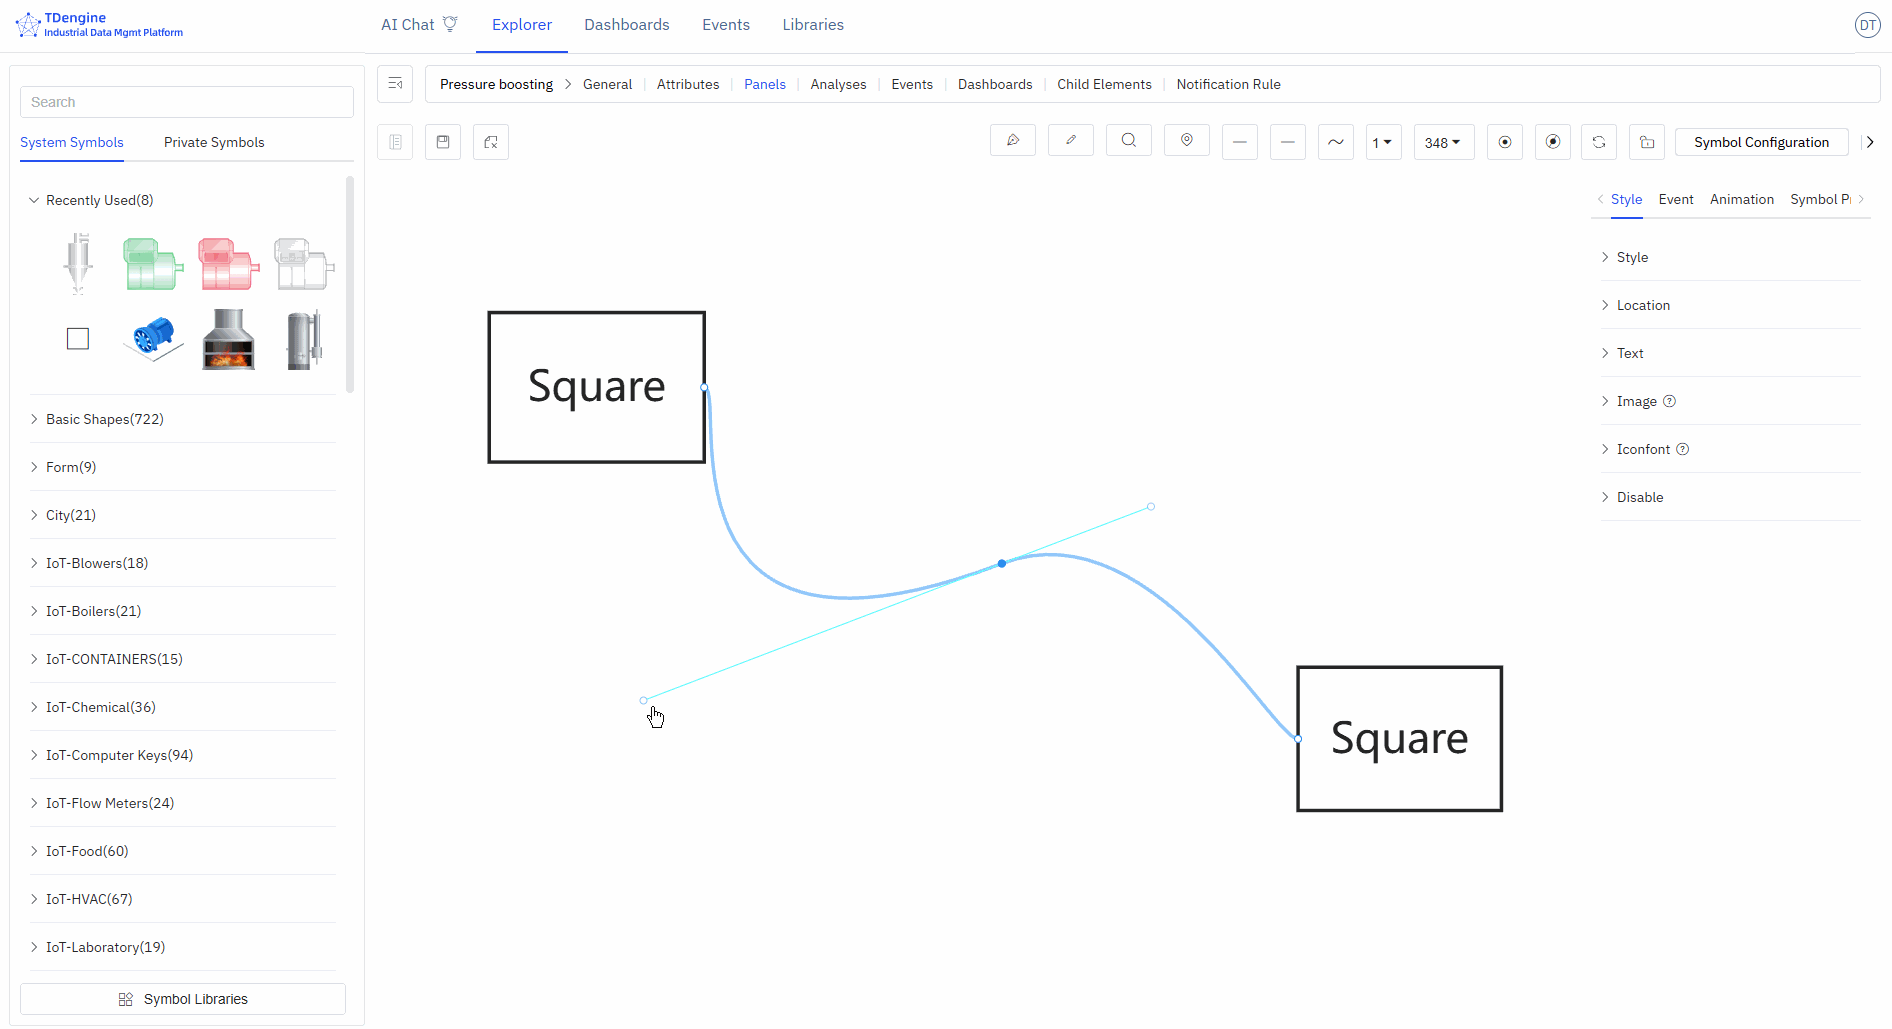Click the refresh arrows toolbar icon

(1598, 142)
